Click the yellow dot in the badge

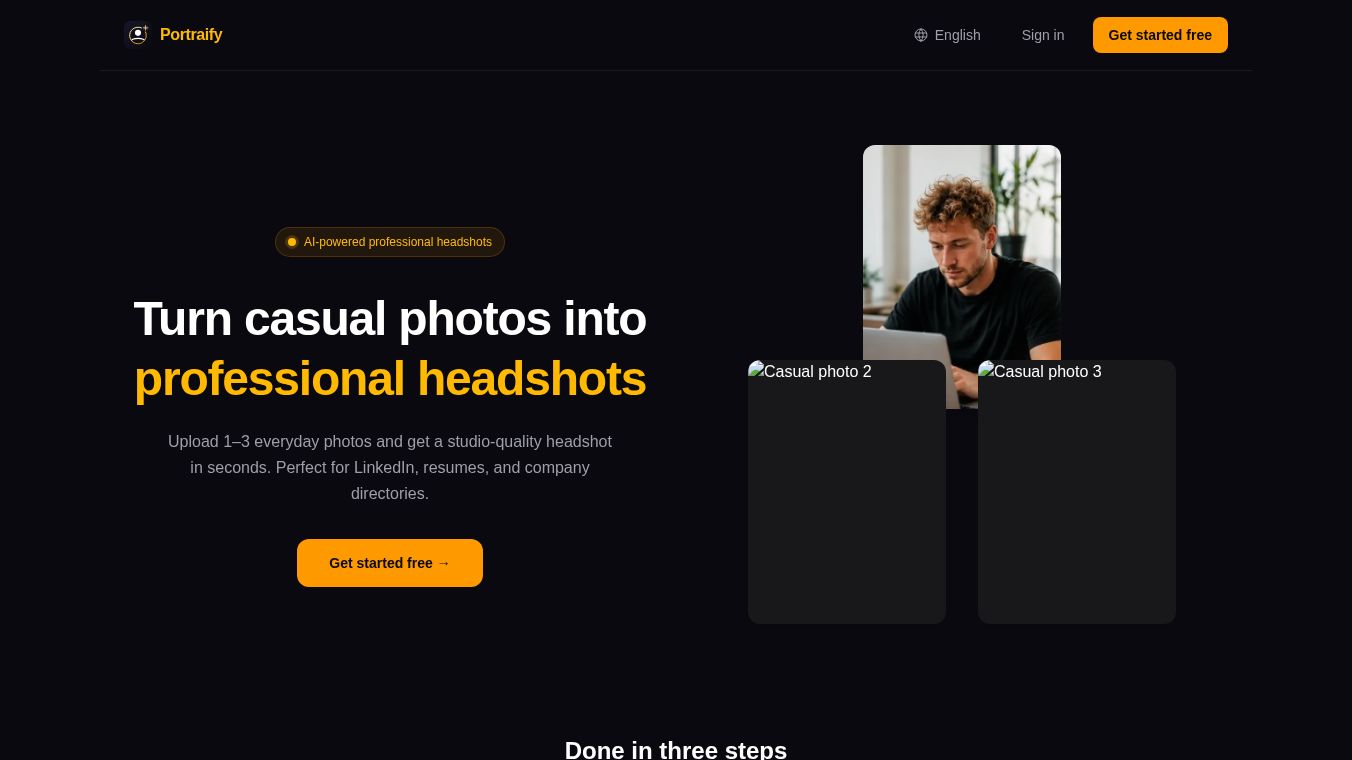pyautogui.click(x=292, y=242)
